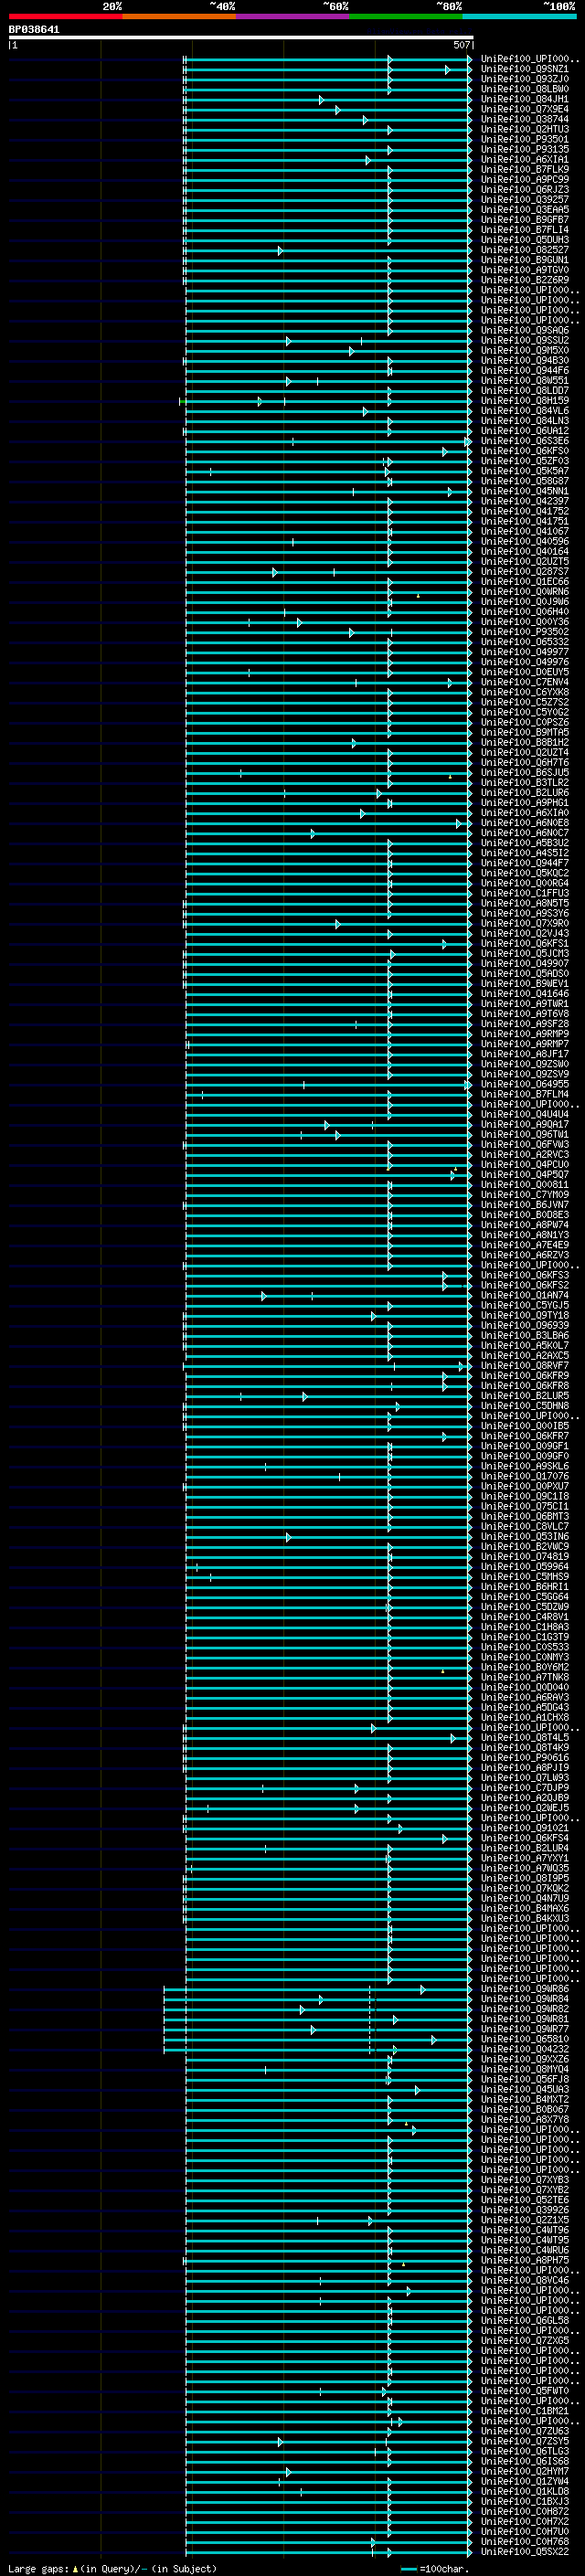Select the UniRef100_B4MXT2 label
This screenshot has width=585, height=2576.
525,2099
